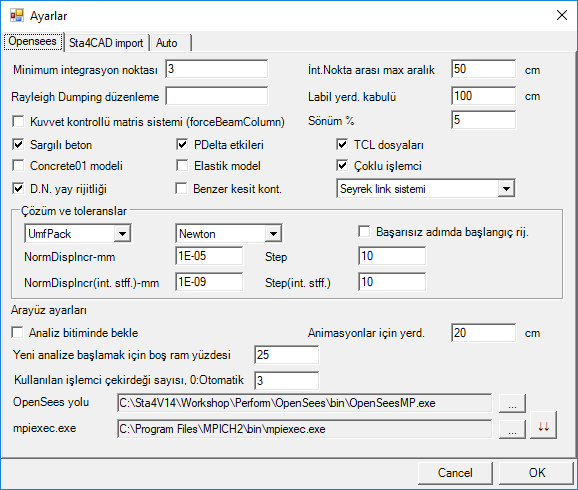
Task: Click the OK button
Action: 536,473
